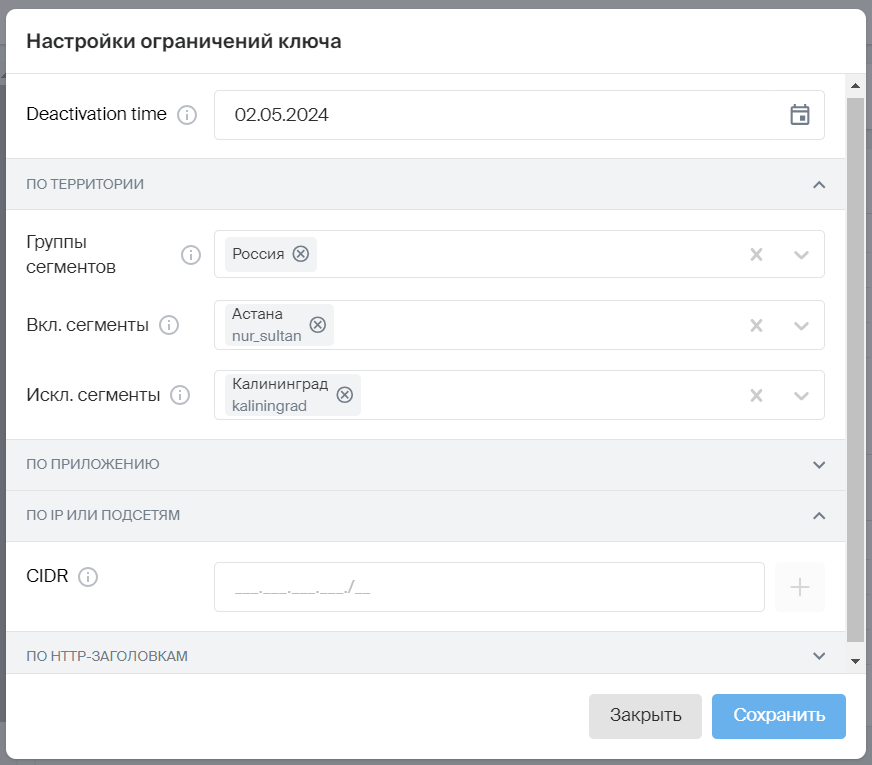Open Вкл. сегменты dropdown list
872x765 pixels.
801,325
